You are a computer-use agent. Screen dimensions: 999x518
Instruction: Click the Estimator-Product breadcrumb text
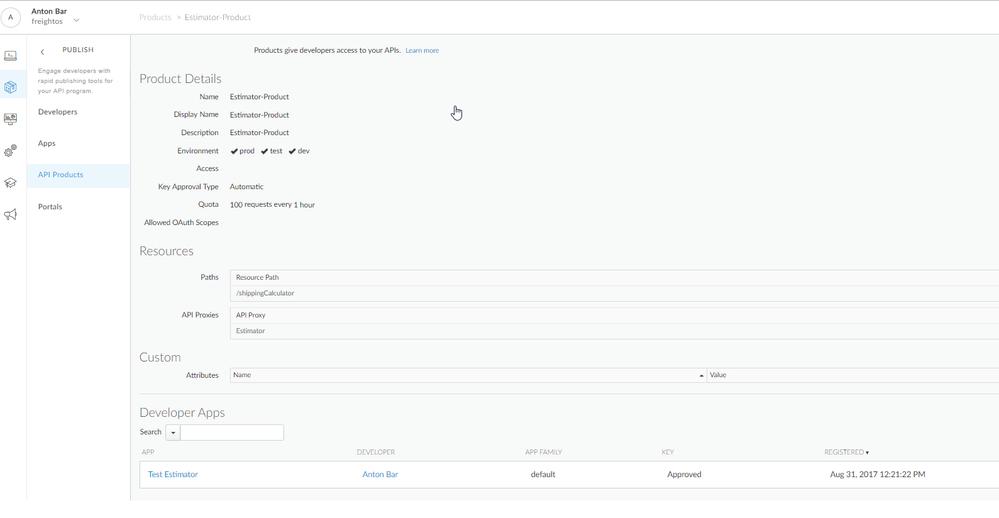tap(217, 17)
